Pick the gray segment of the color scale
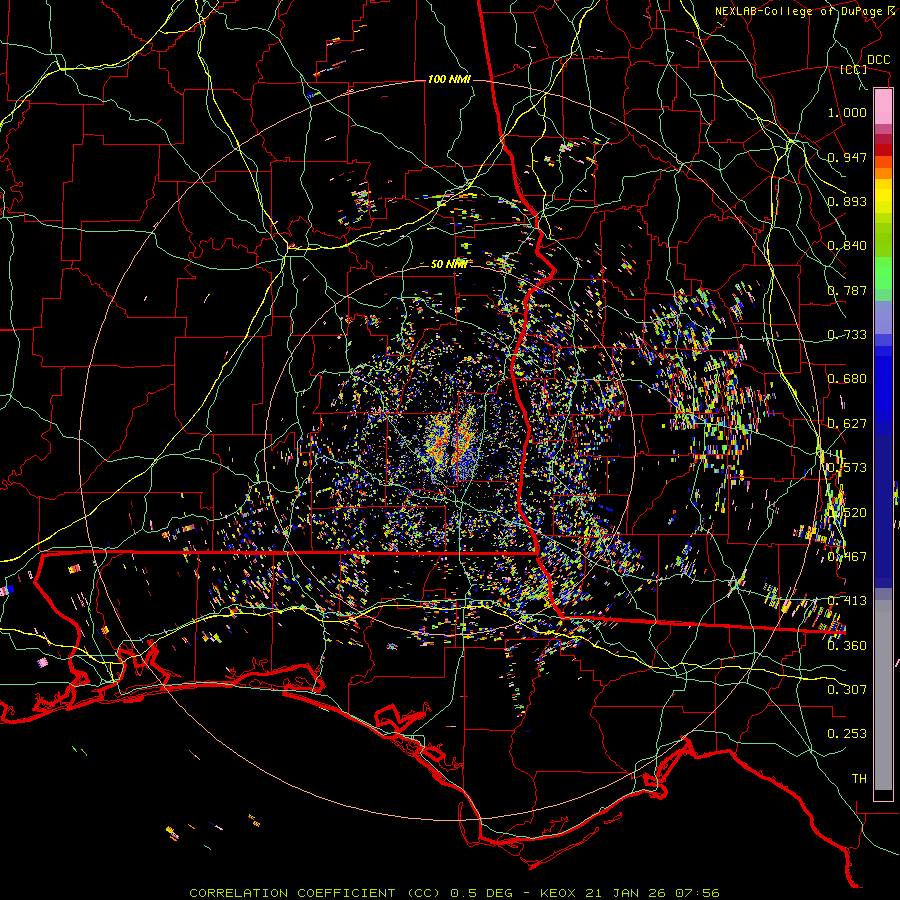 pyautogui.click(x=883, y=695)
